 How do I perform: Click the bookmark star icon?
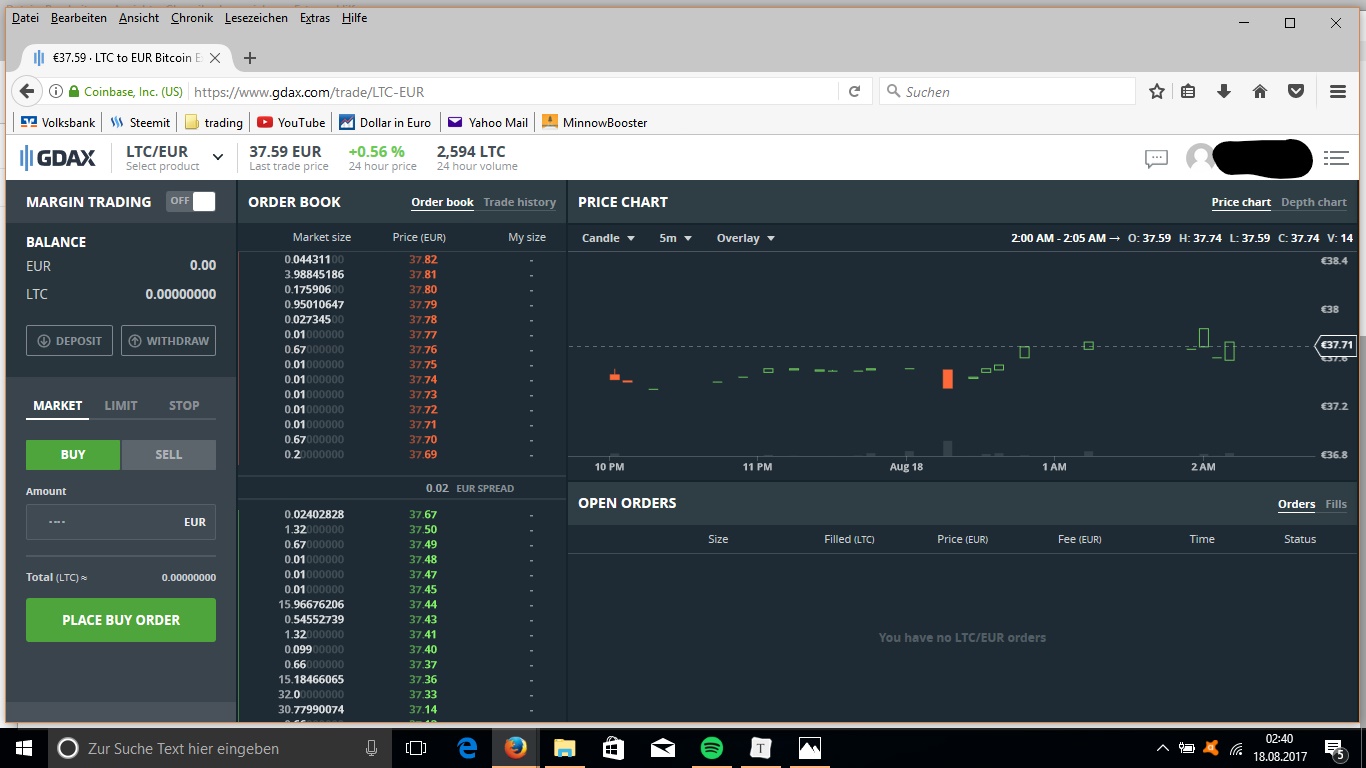(x=1156, y=91)
